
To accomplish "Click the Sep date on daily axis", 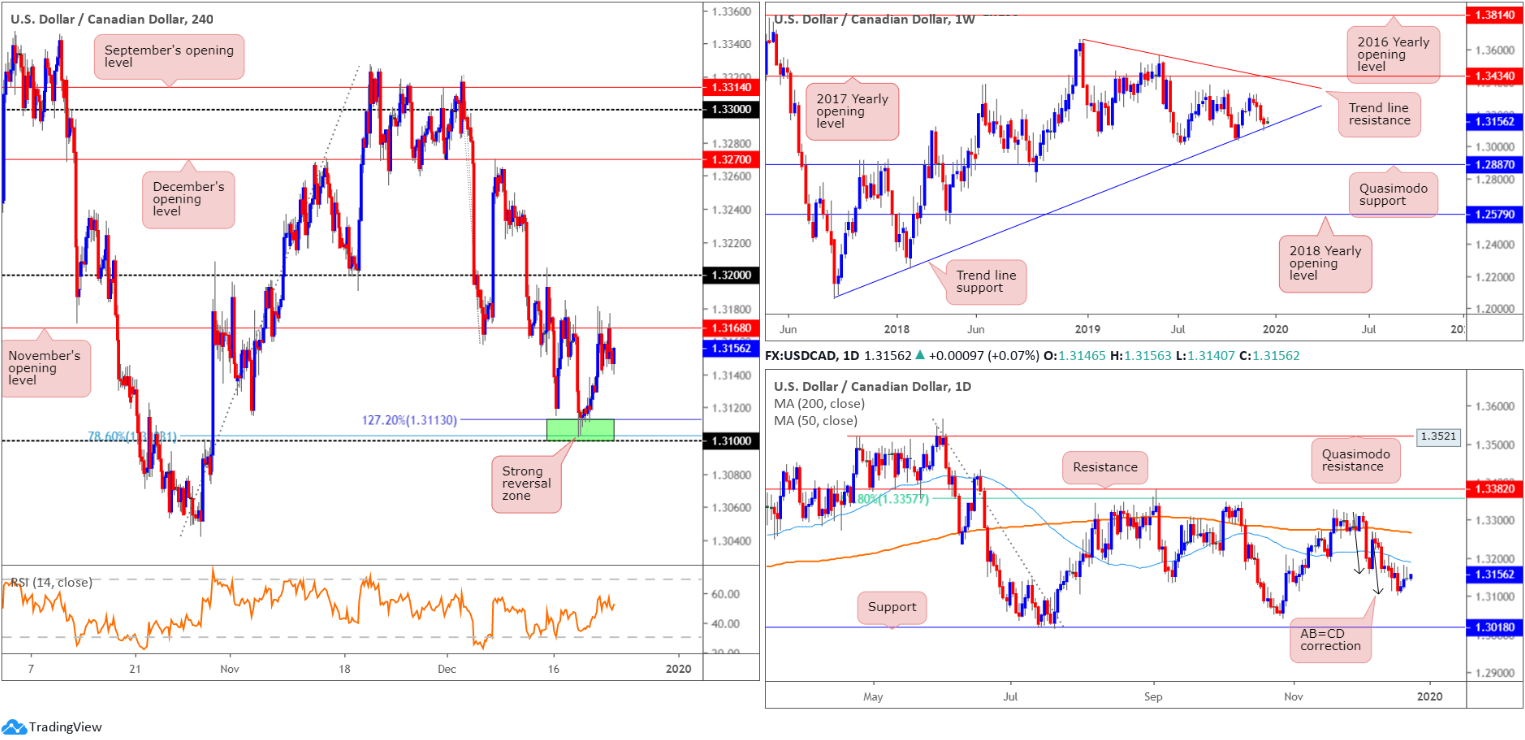I will tap(1153, 696).
